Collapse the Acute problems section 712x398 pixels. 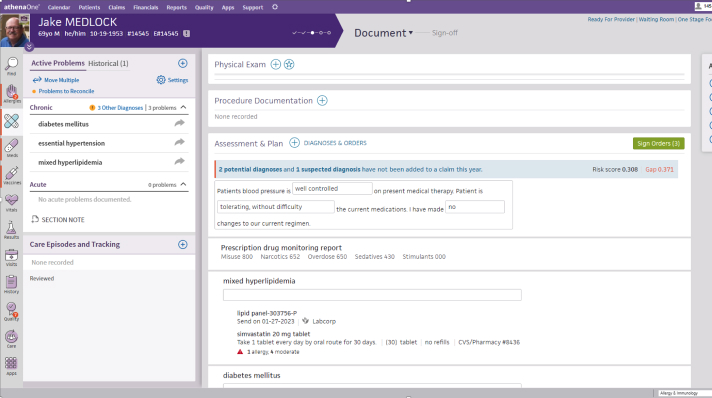pos(183,184)
